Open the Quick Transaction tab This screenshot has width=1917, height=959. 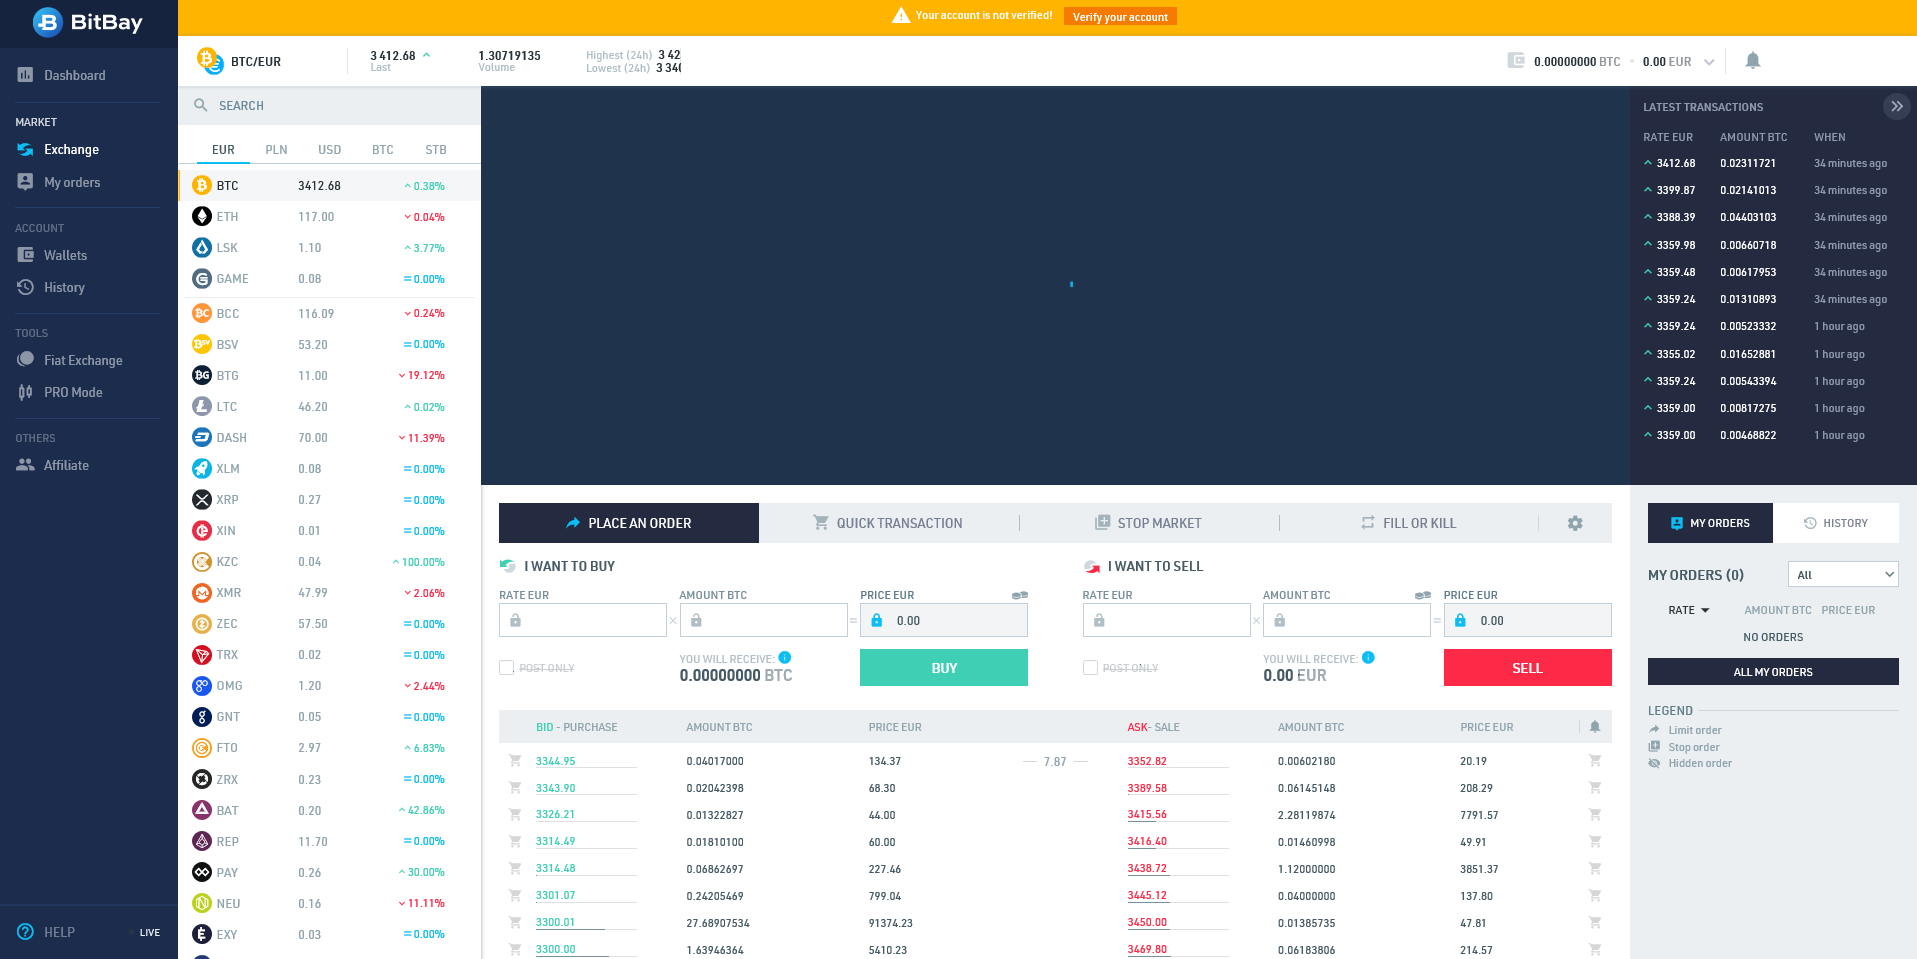coord(888,523)
